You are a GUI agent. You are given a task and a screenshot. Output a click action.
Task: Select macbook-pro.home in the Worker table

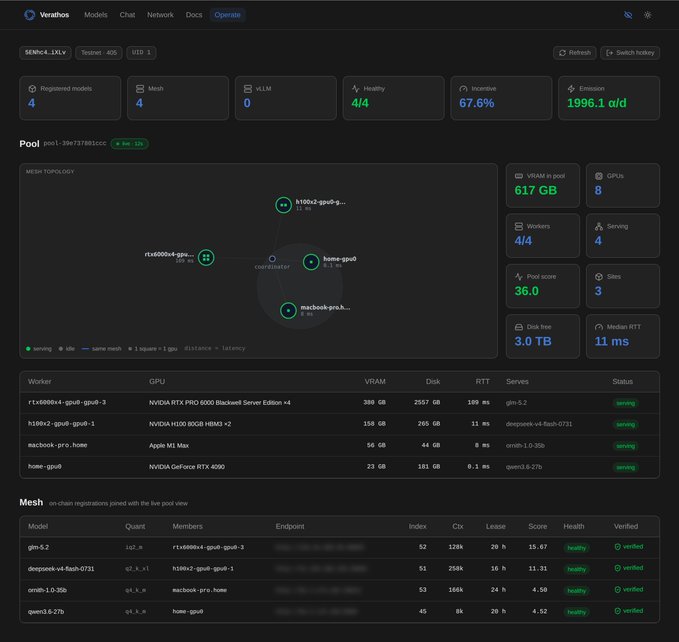58,445
